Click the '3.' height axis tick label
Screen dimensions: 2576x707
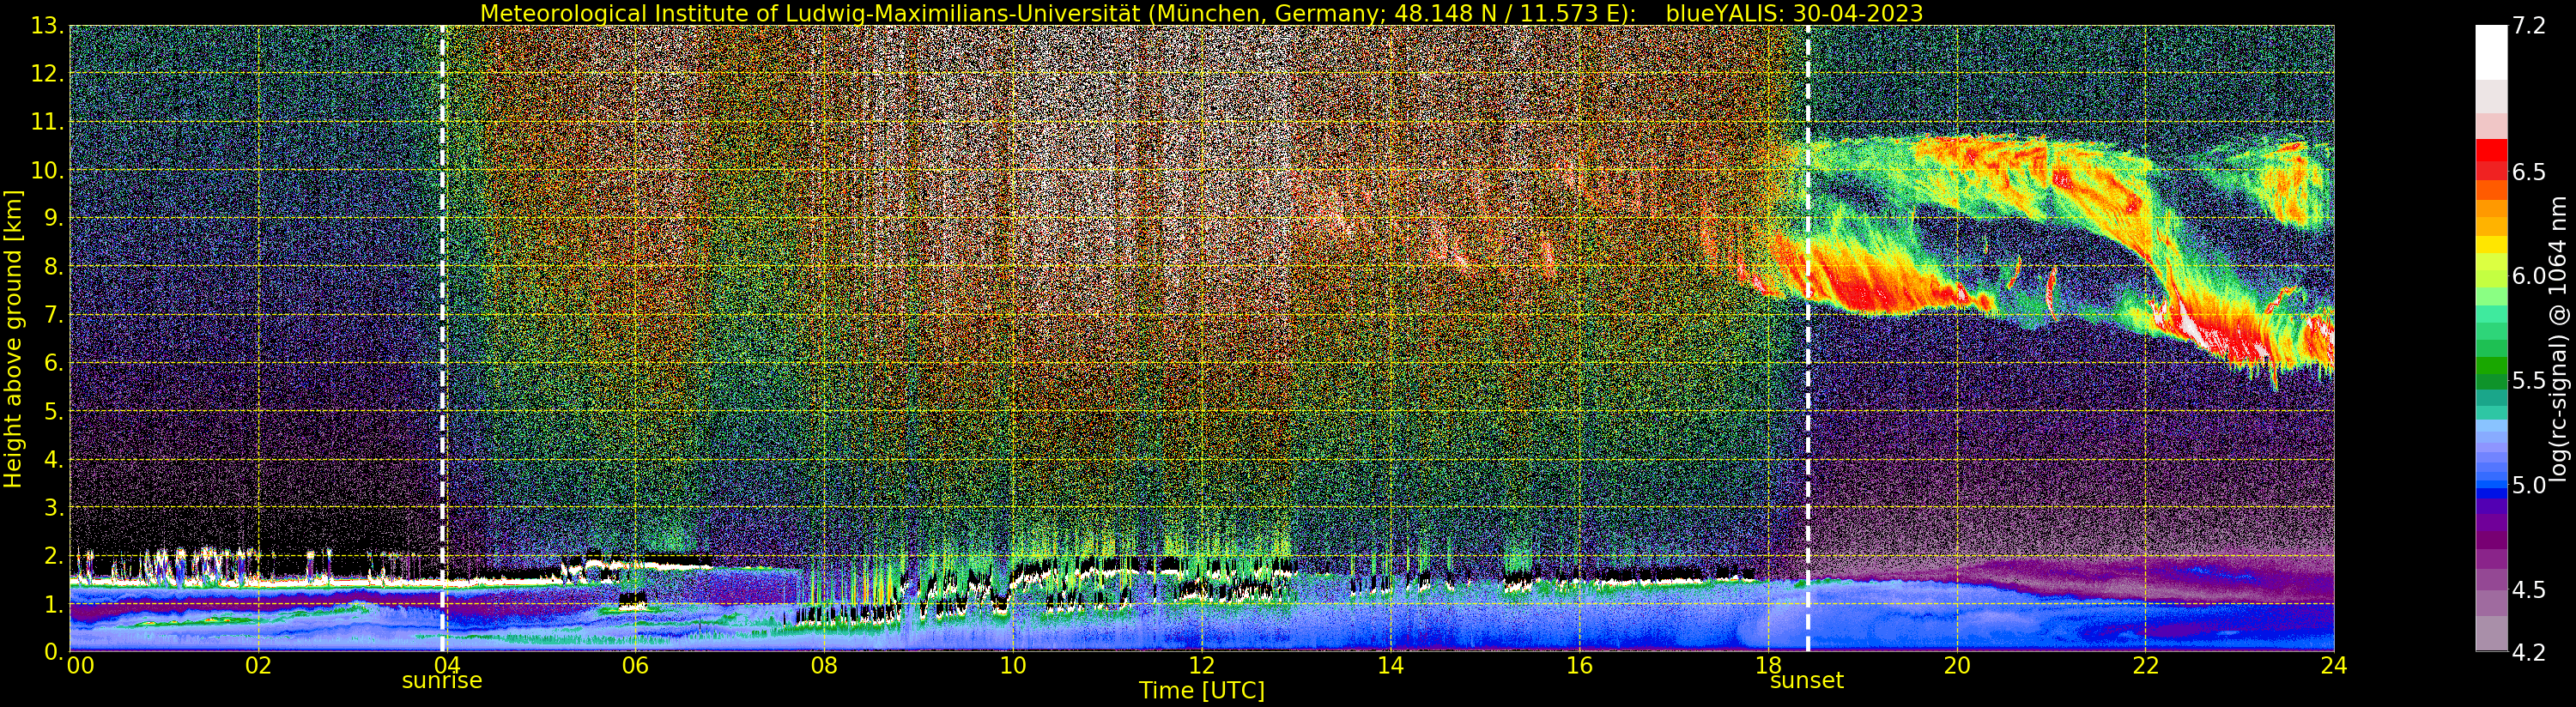point(54,507)
